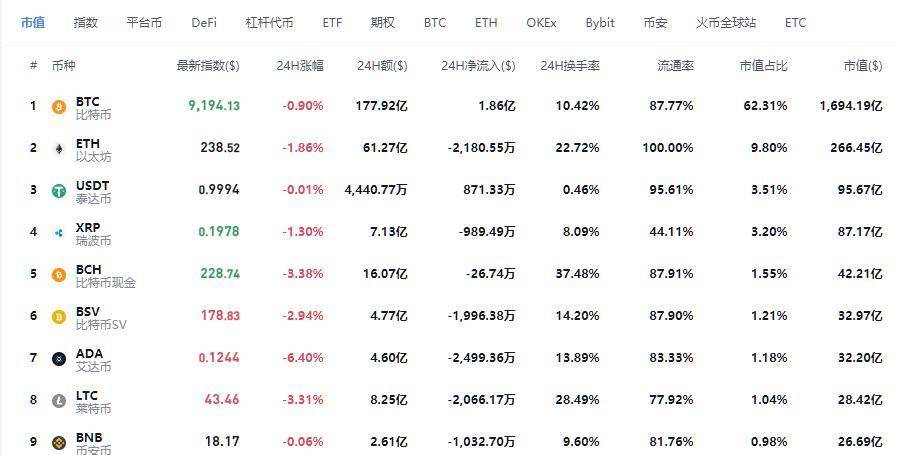Image resolution: width=897 pixels, height=455 pixels.
Task: Switch to the DeFi tab
Action: coord(204,22)
